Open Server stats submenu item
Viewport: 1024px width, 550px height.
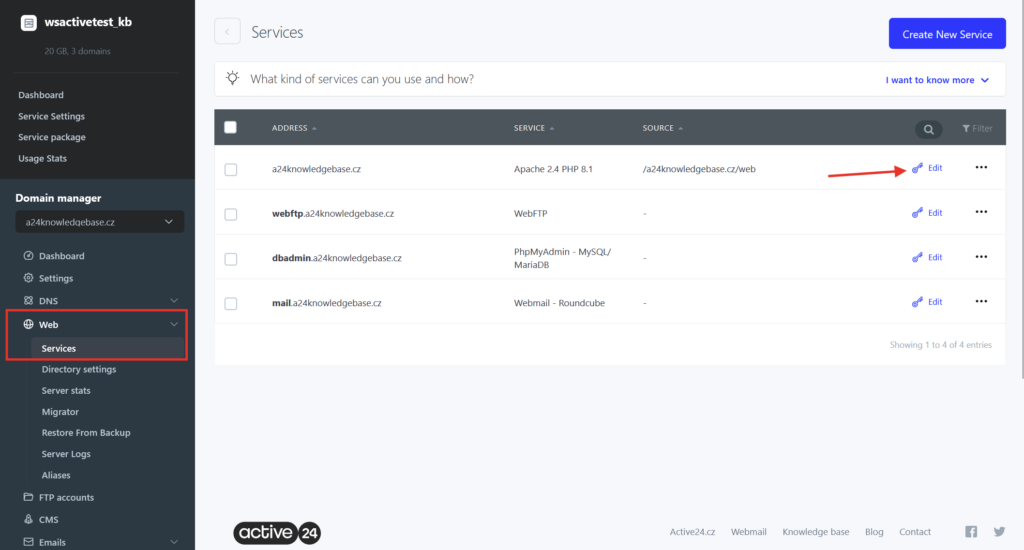pos(66,391)
